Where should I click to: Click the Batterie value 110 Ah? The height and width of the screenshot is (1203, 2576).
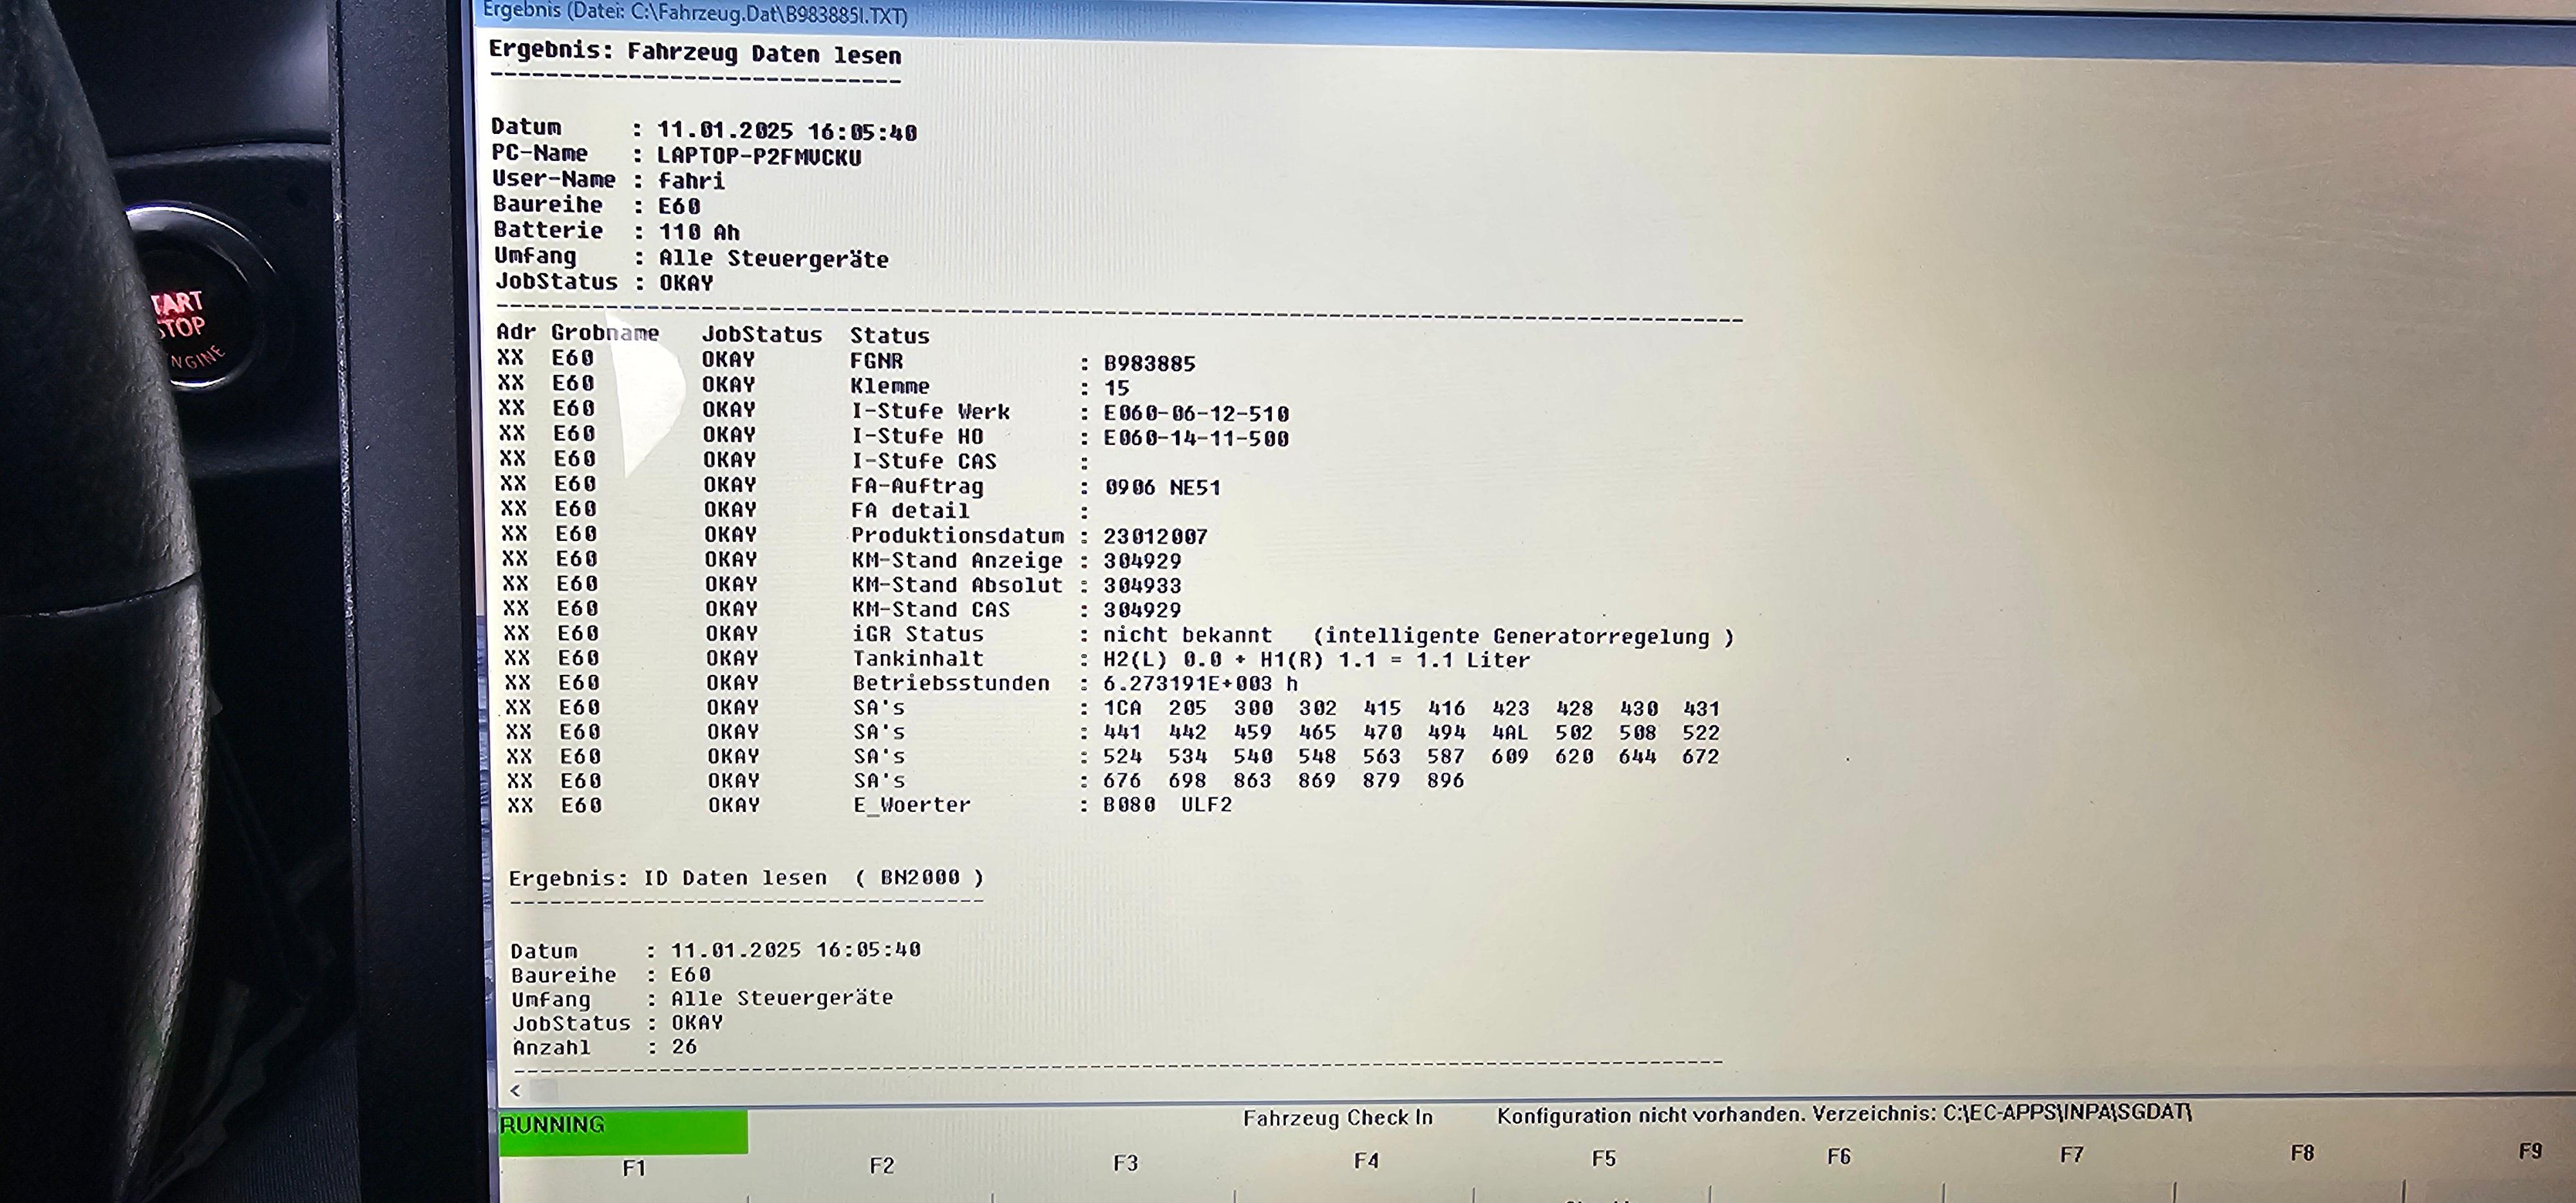click(x=699, y=232)
